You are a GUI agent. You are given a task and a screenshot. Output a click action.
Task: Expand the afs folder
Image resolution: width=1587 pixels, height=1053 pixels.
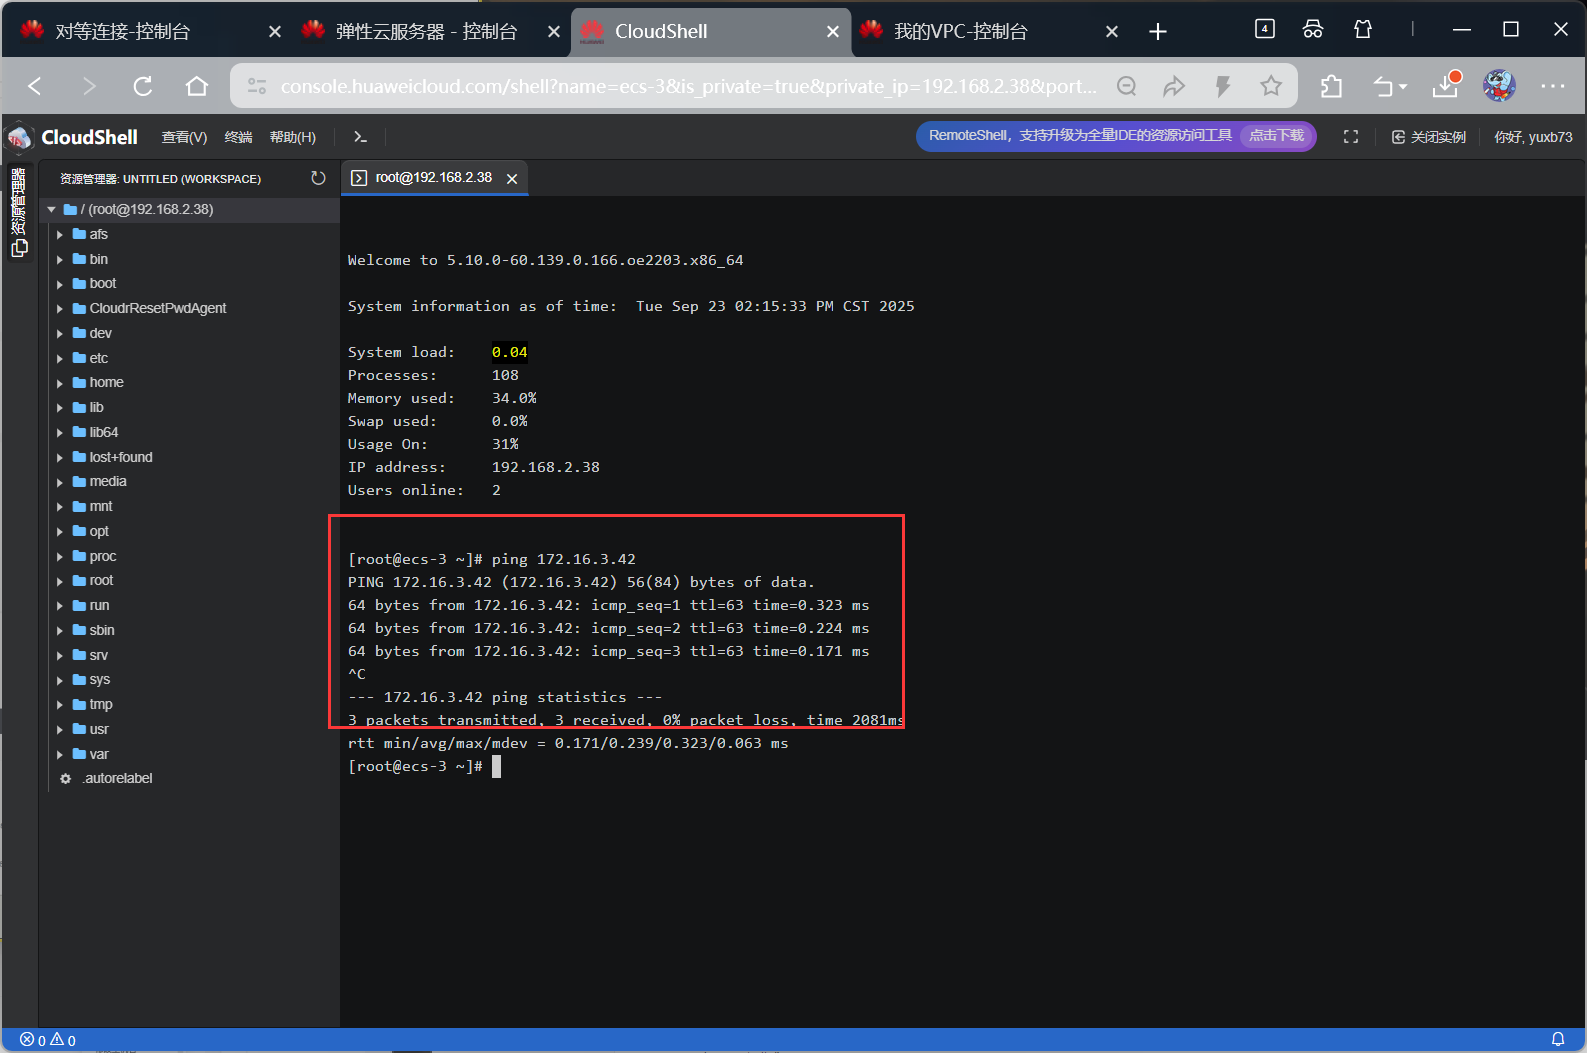pos(60,235)
